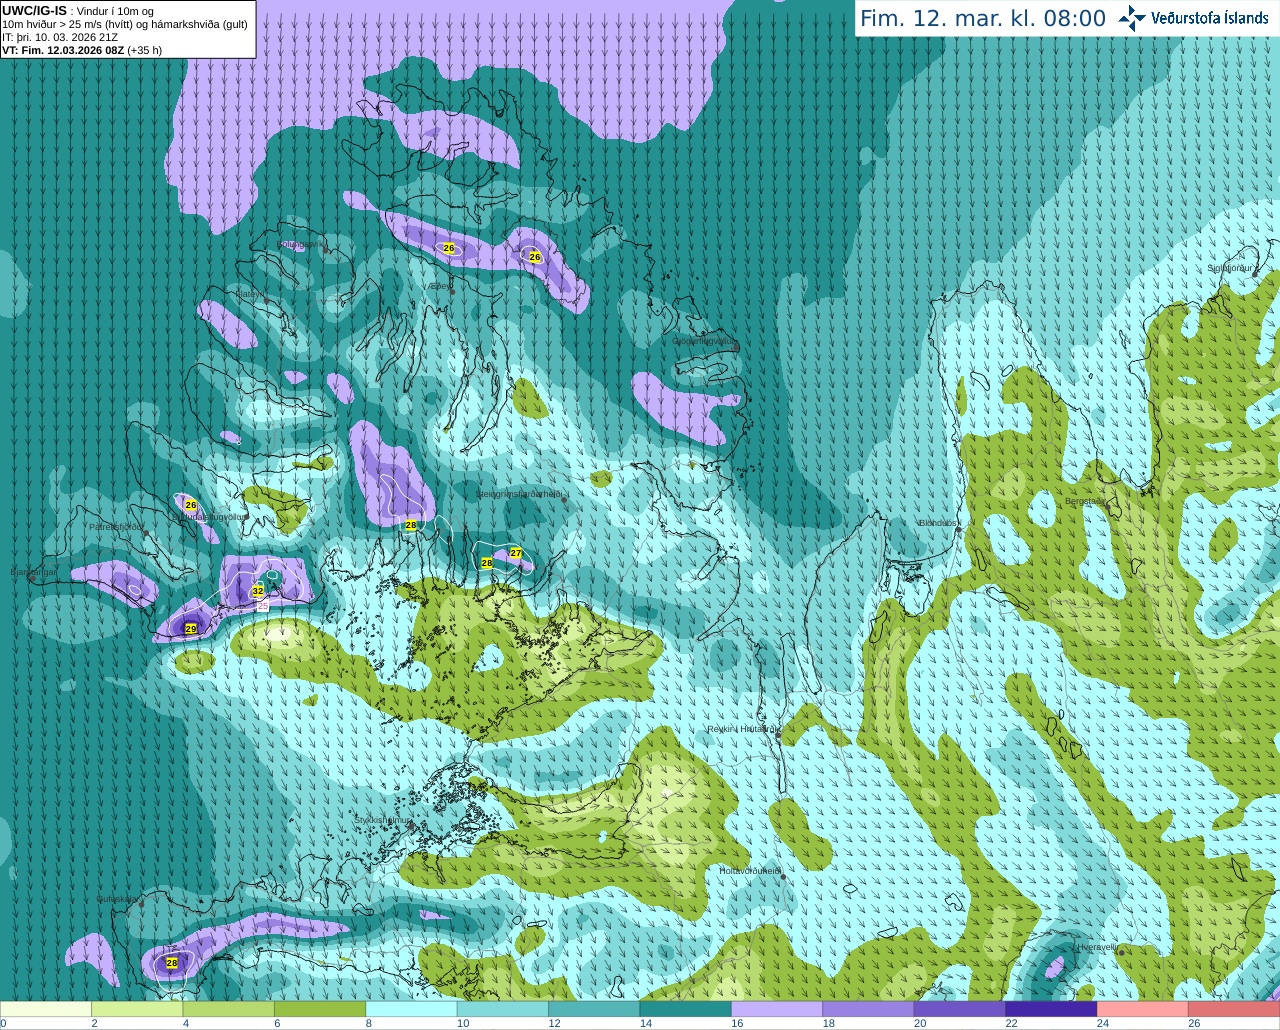Select the 'UWC/IG-IS : Vindur í 10m og' title line
Viewport: 1280px width, 1030px height.
pyautogui.click(x=78, y=11)
